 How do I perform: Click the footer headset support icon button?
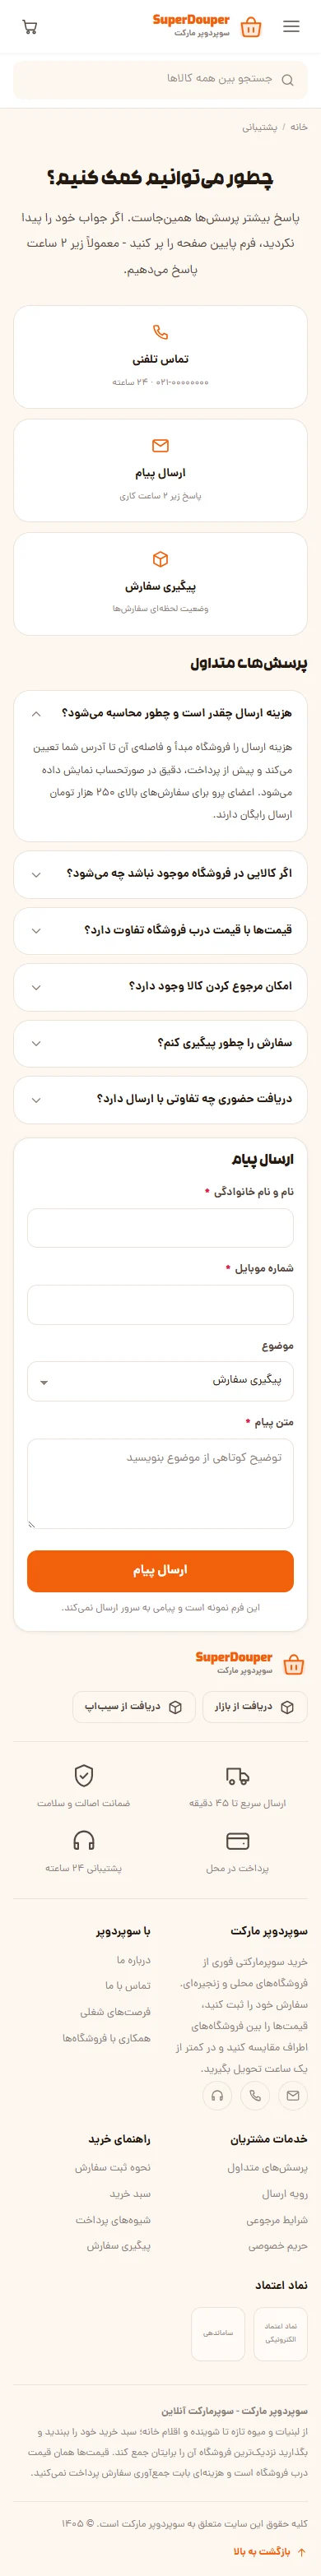pyautogui.click(x=217, y=2095)
